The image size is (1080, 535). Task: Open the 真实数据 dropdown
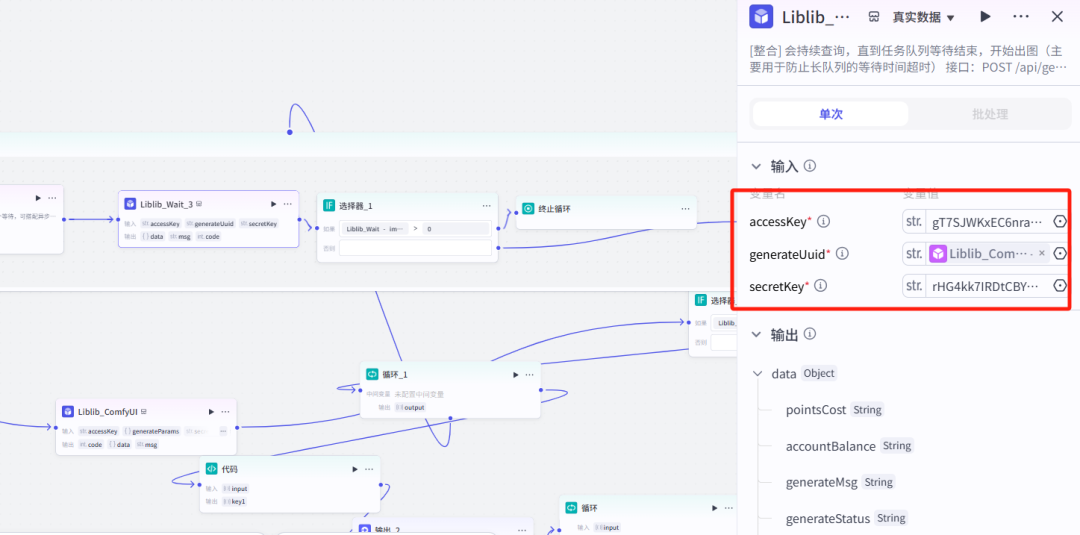[x=924, y=17]
